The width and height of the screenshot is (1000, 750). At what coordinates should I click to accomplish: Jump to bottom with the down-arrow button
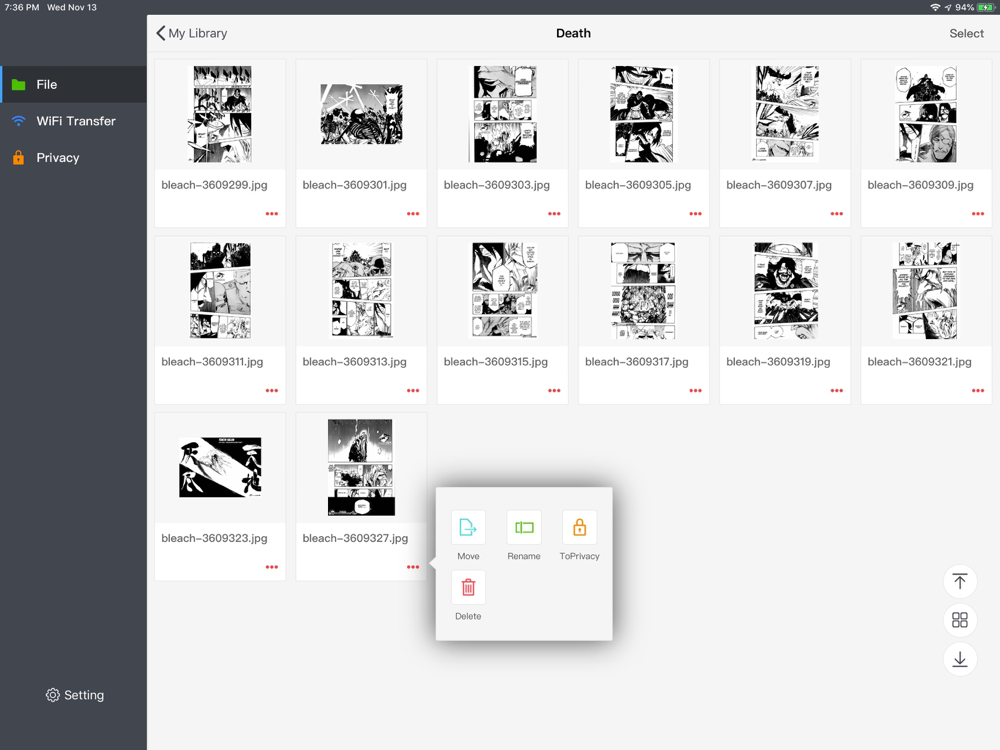coord(960,659)
